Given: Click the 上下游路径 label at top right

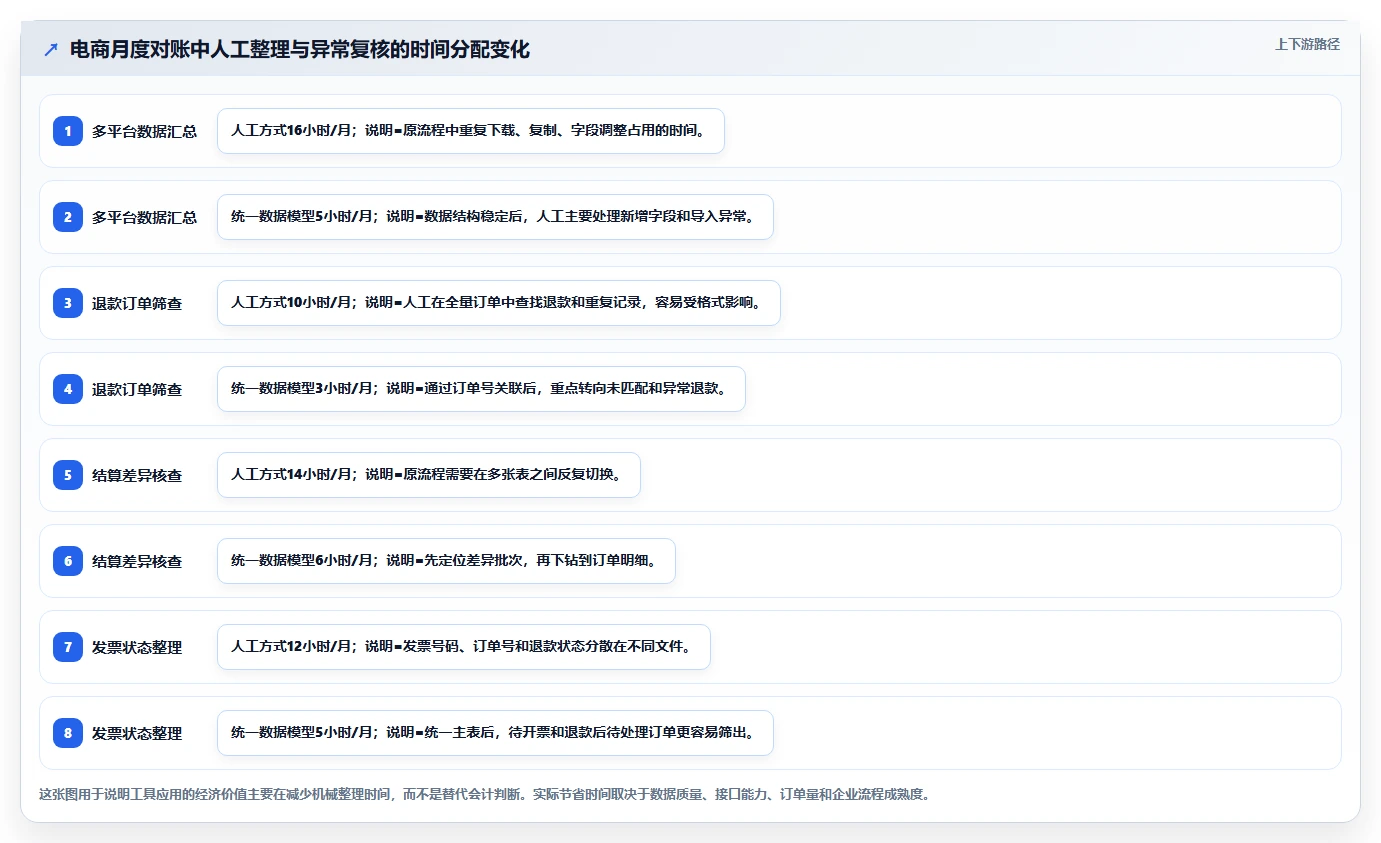Looking at the screenshot, I should 1307,44.
